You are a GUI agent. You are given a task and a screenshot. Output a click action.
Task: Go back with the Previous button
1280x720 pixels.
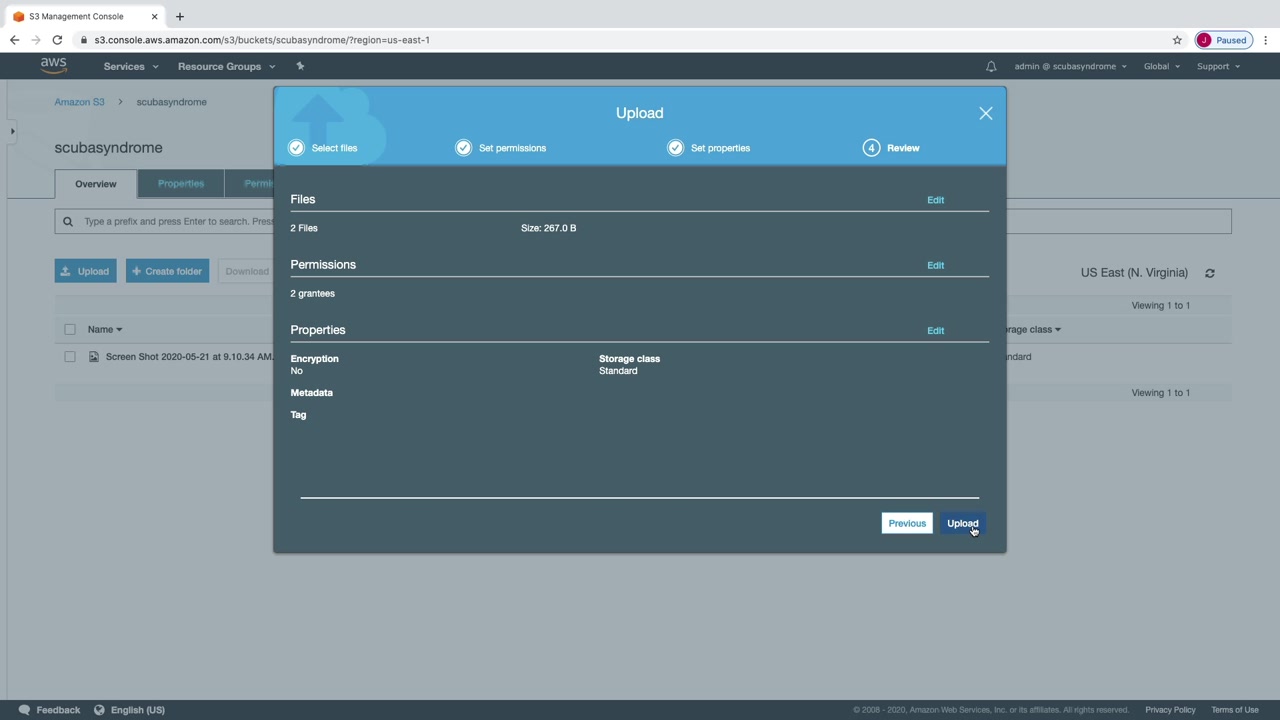pos(907,523)
